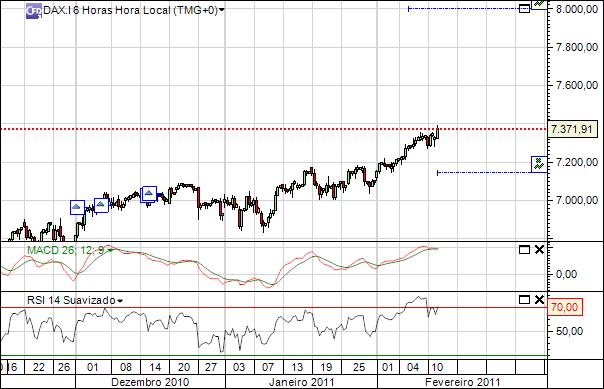Select the first blue triangle marker near 01 December
This screenshot has height=389, width=604.
tap(77, 207)
